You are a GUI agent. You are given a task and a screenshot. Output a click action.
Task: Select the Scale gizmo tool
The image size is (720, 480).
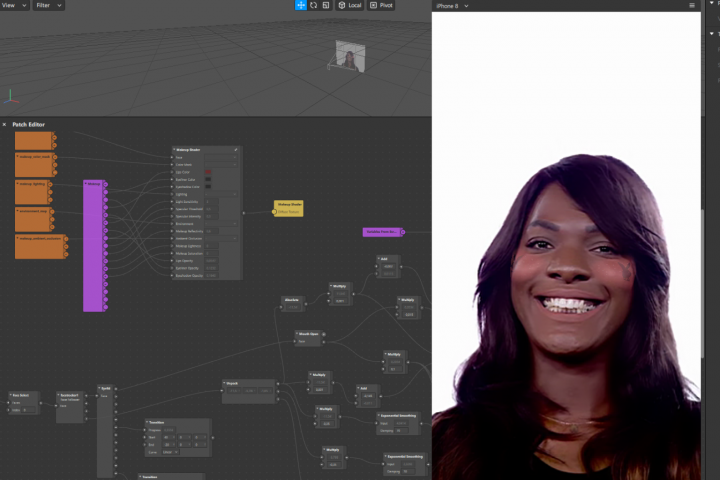(326, 5)
